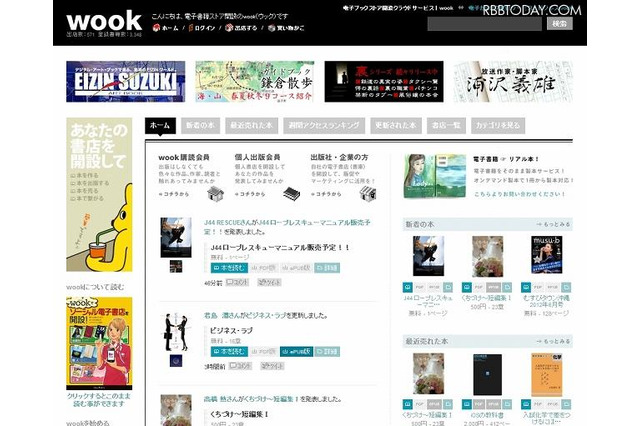Click もっとみる in 最近売れた本 section
This screenshot has width=640, height=426.
553,341
